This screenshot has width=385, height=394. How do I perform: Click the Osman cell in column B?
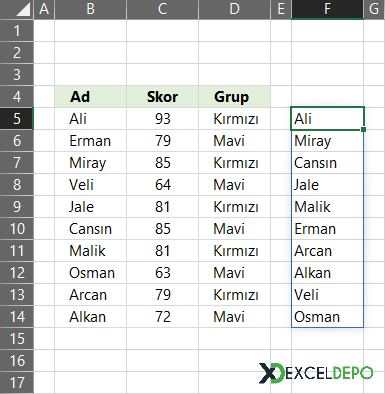(x=90, y=273)
